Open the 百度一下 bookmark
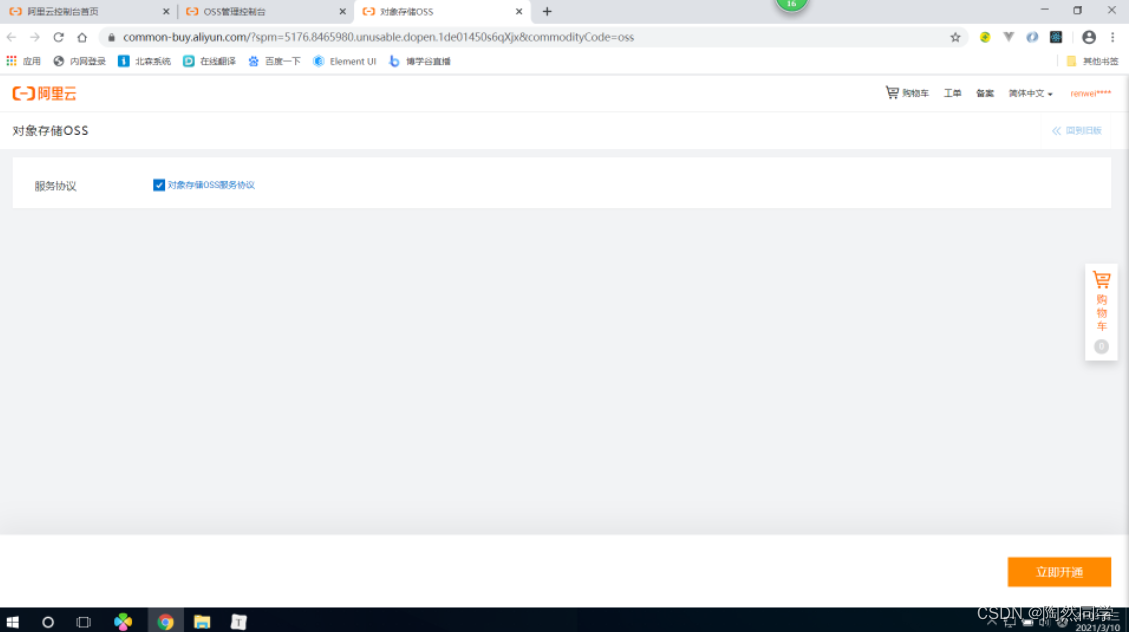This screenshot has height=632, width=1130. point(274,61)
